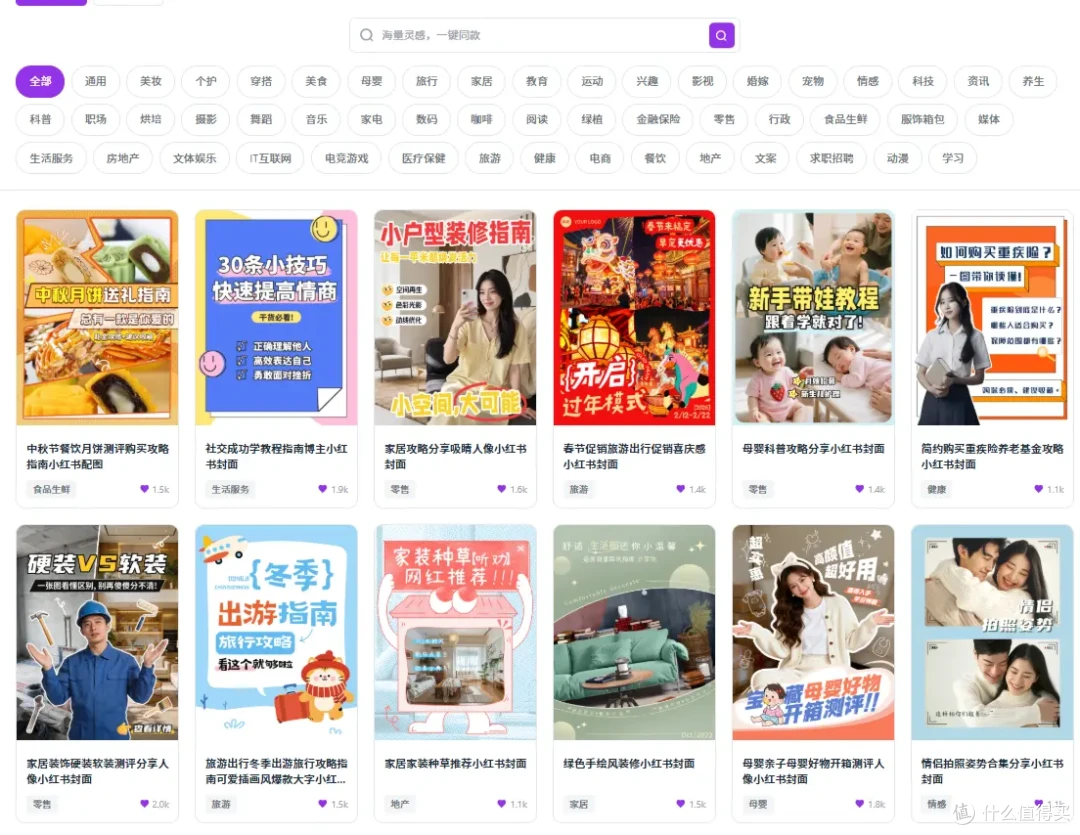Open the 30条小技巧快速提高情商 template thumbnail
The image size is (1080, 835).
276,318
